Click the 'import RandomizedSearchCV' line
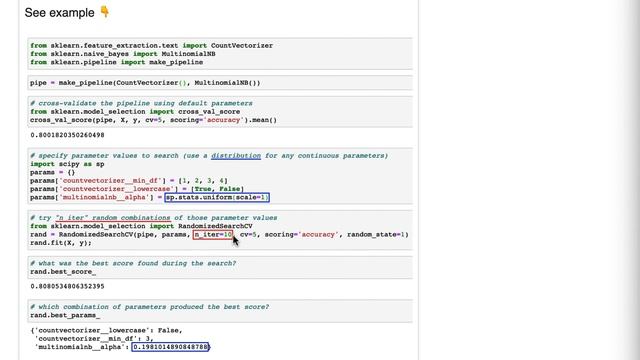Viewport: 640px width, 360px height. (141, 226)
